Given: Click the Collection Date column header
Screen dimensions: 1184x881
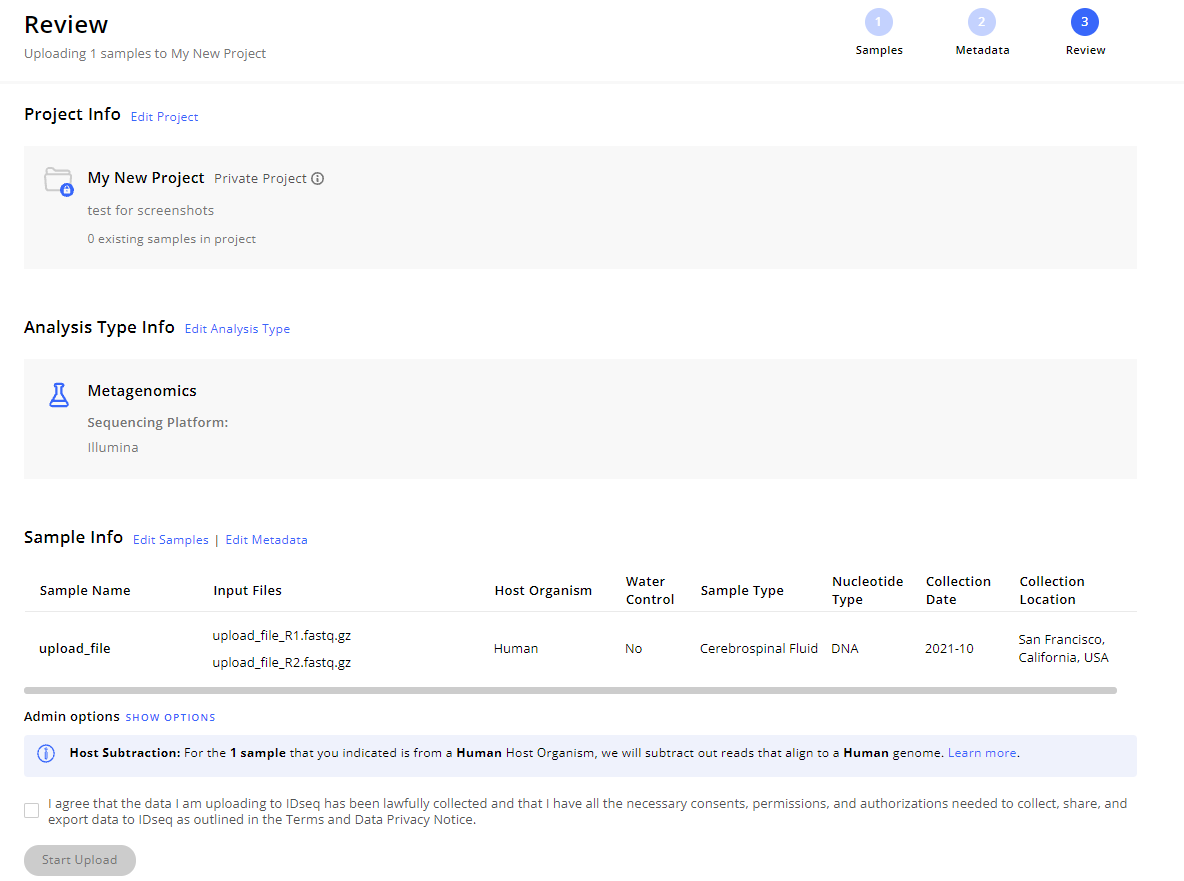Looking at the screenshot, I should [958, 590].
